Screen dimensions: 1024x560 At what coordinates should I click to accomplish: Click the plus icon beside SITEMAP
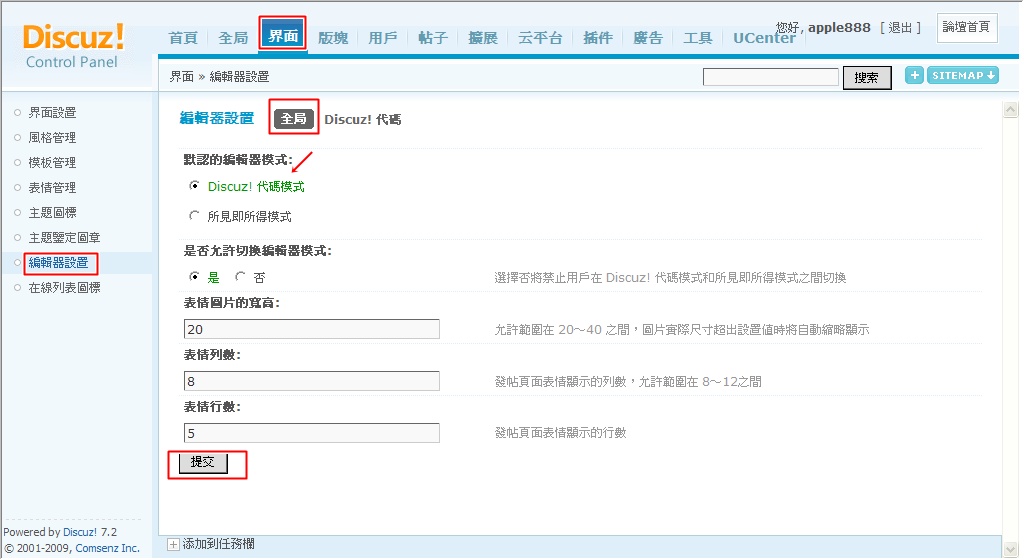pyautogui.click(x=914, y=75)
